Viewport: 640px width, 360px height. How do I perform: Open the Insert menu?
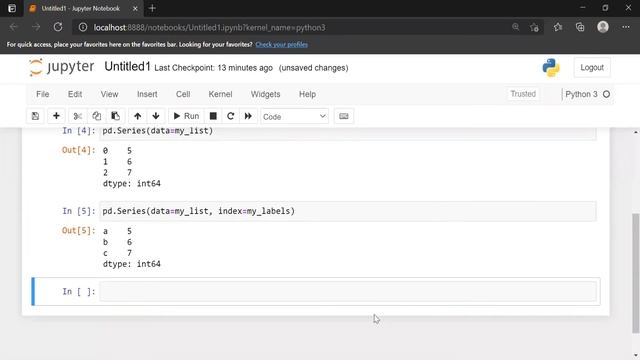point(147,94)
